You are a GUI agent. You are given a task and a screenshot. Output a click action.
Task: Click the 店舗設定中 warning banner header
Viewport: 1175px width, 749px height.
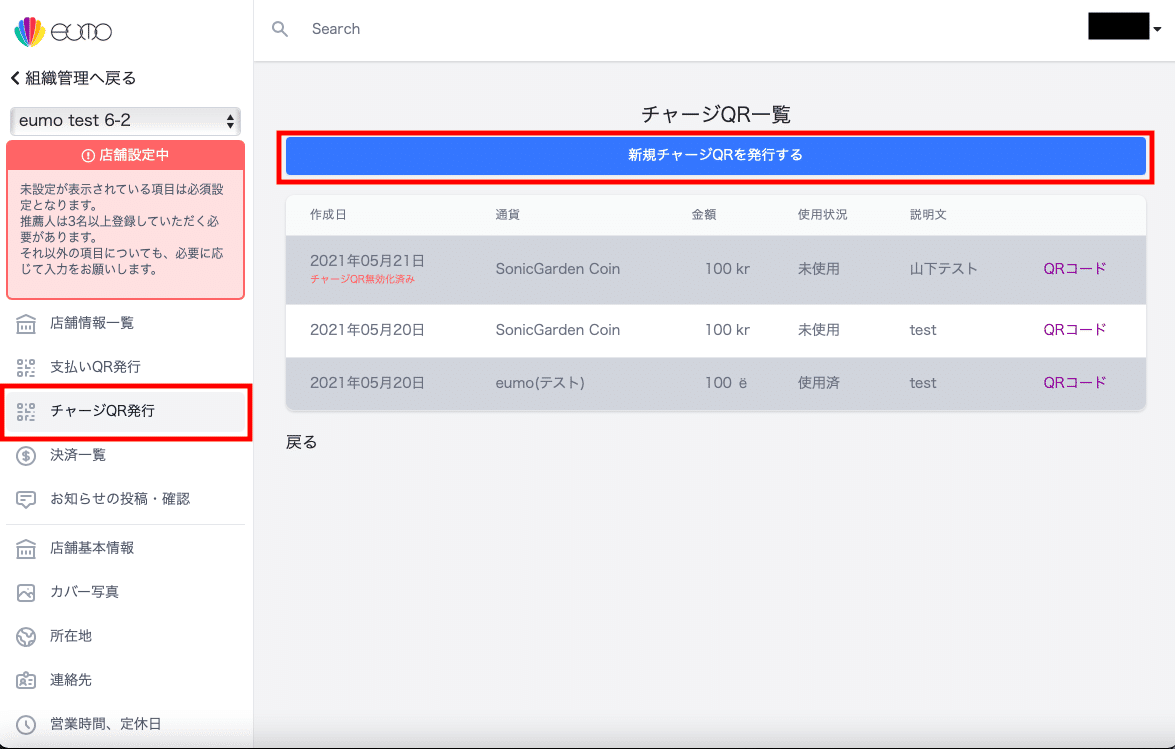click(x=125, y=155)
